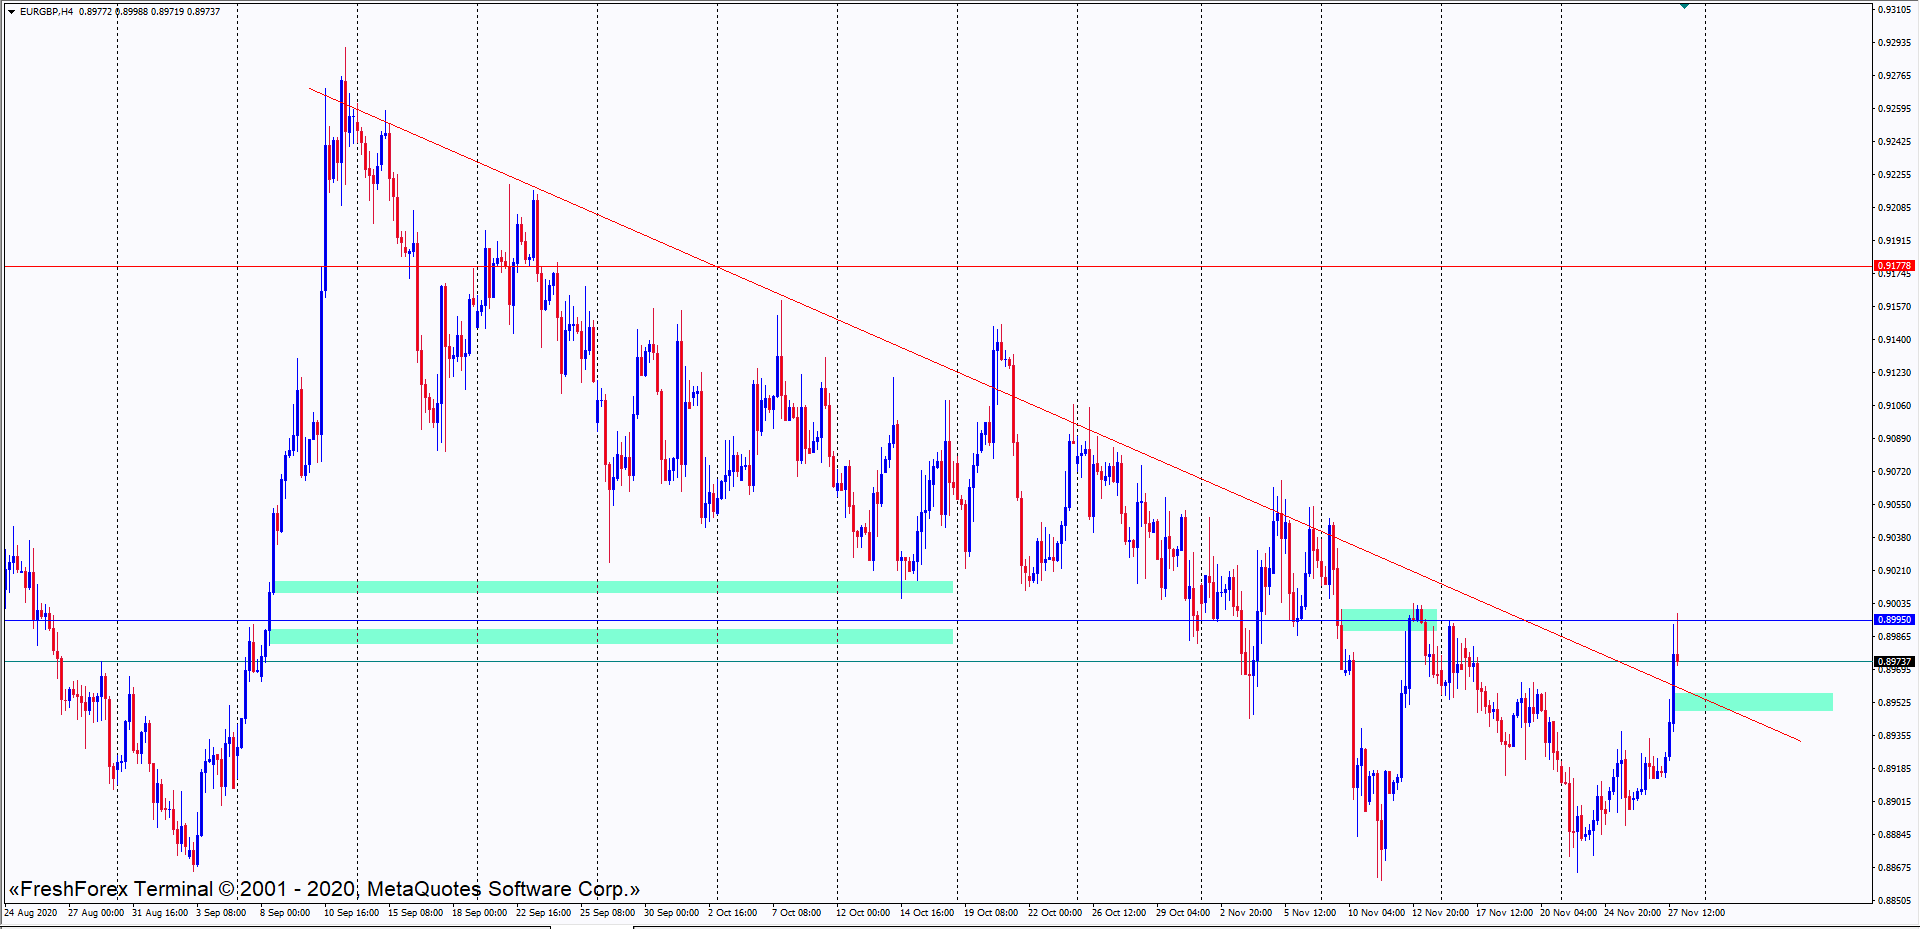Click the 0.93105 price scale label

(x=1894, y=10)
